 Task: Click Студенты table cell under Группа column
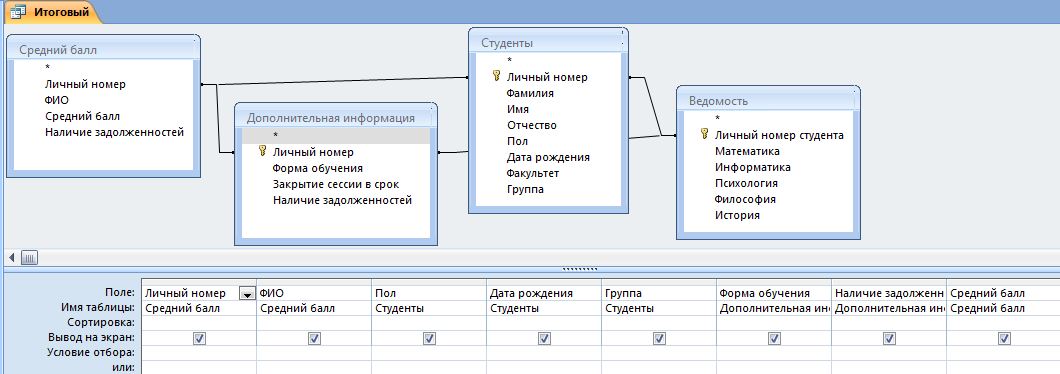pos(658,308)
